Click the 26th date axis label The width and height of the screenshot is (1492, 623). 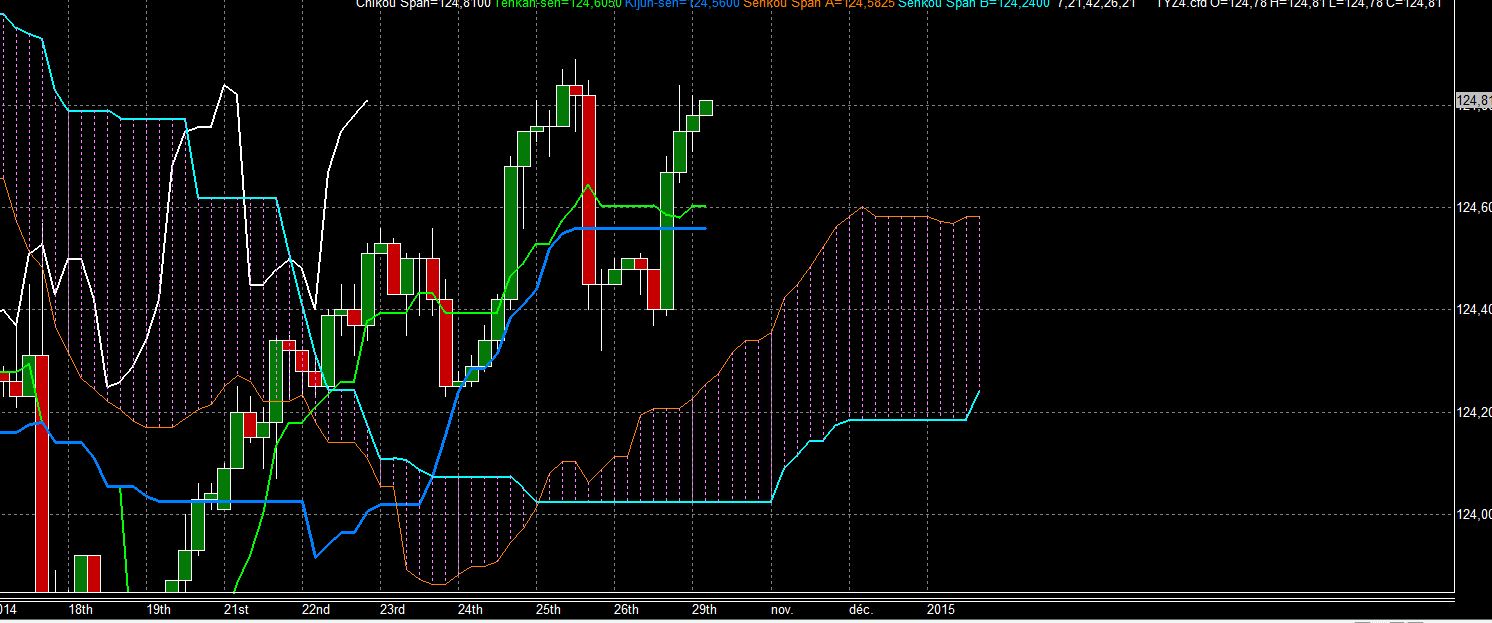pos(626,609)
